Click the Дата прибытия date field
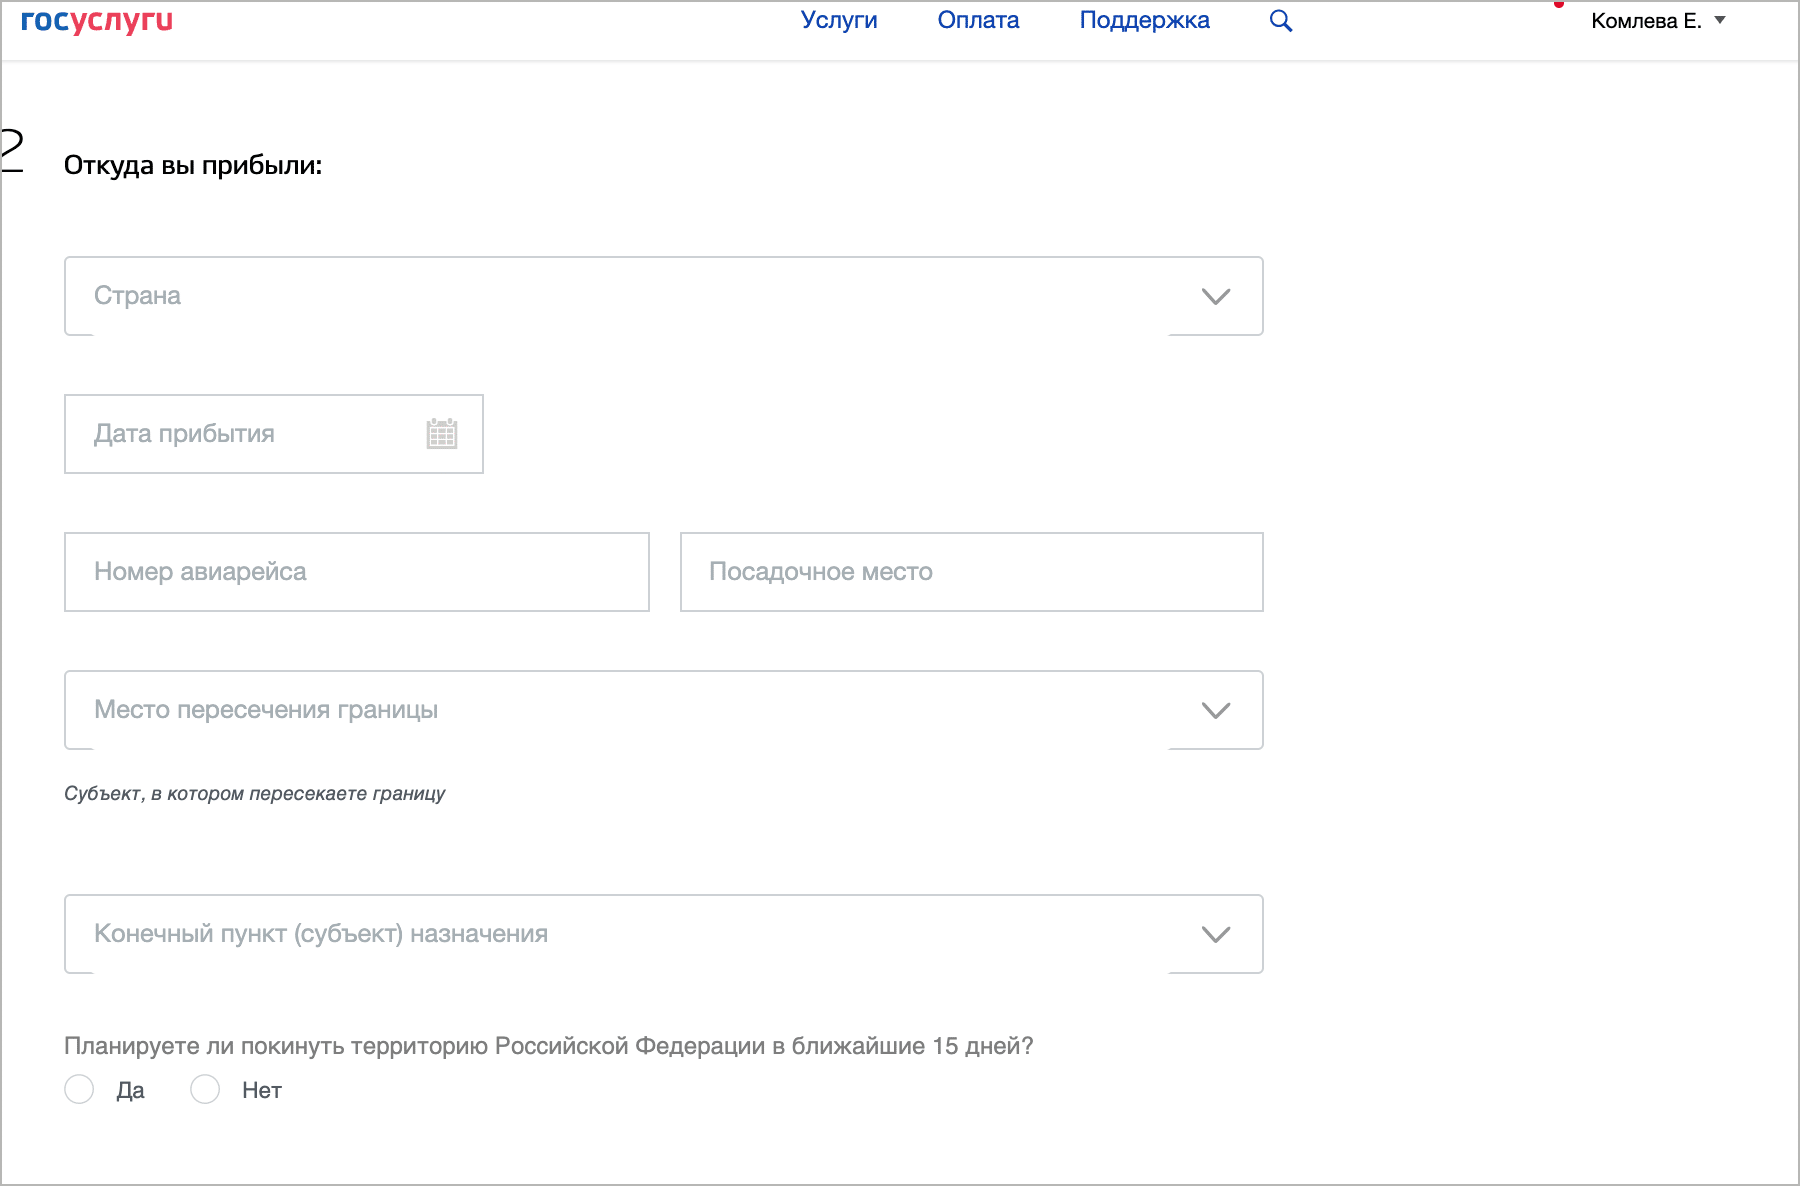The height and width of the screenshot is (1186, 1800). click(x=274, y=434)
